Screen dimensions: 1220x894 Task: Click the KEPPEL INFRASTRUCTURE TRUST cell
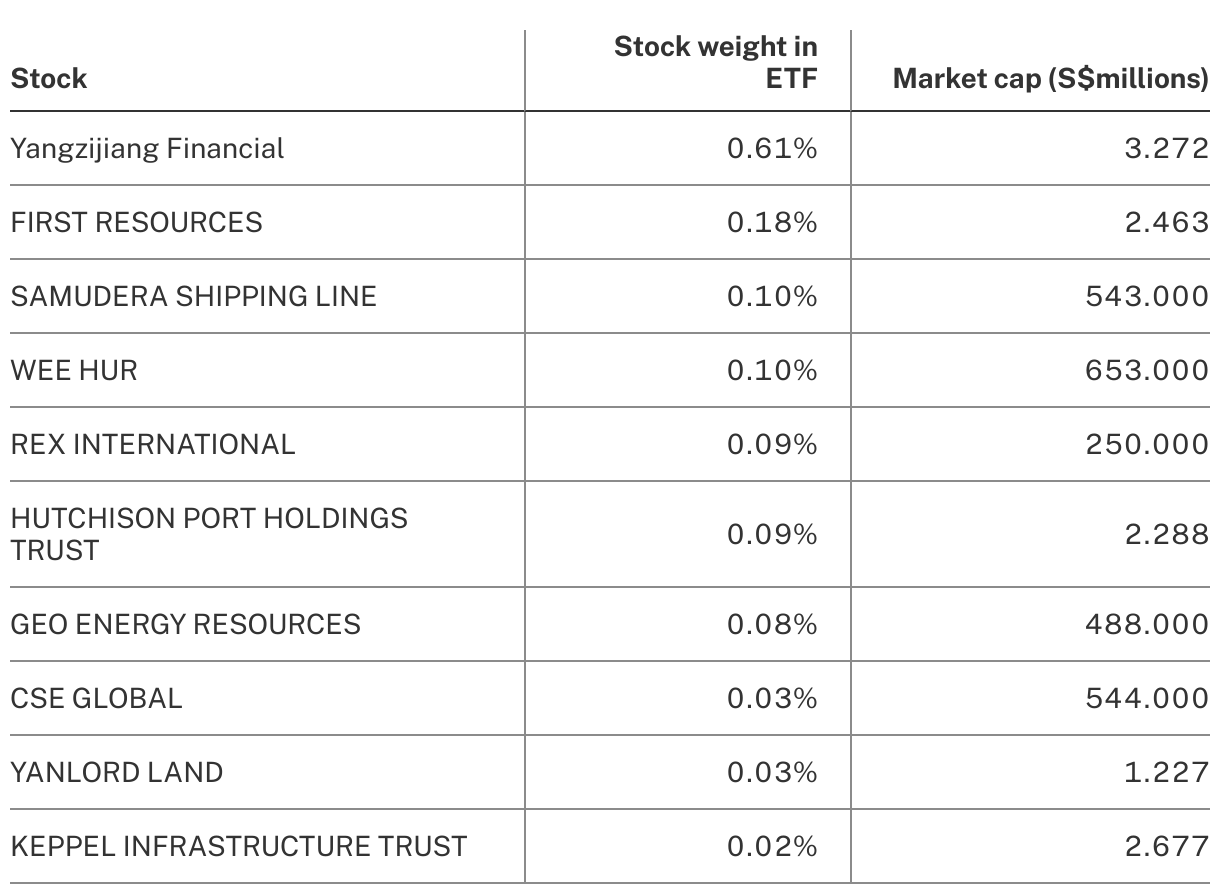click(238, 846)
